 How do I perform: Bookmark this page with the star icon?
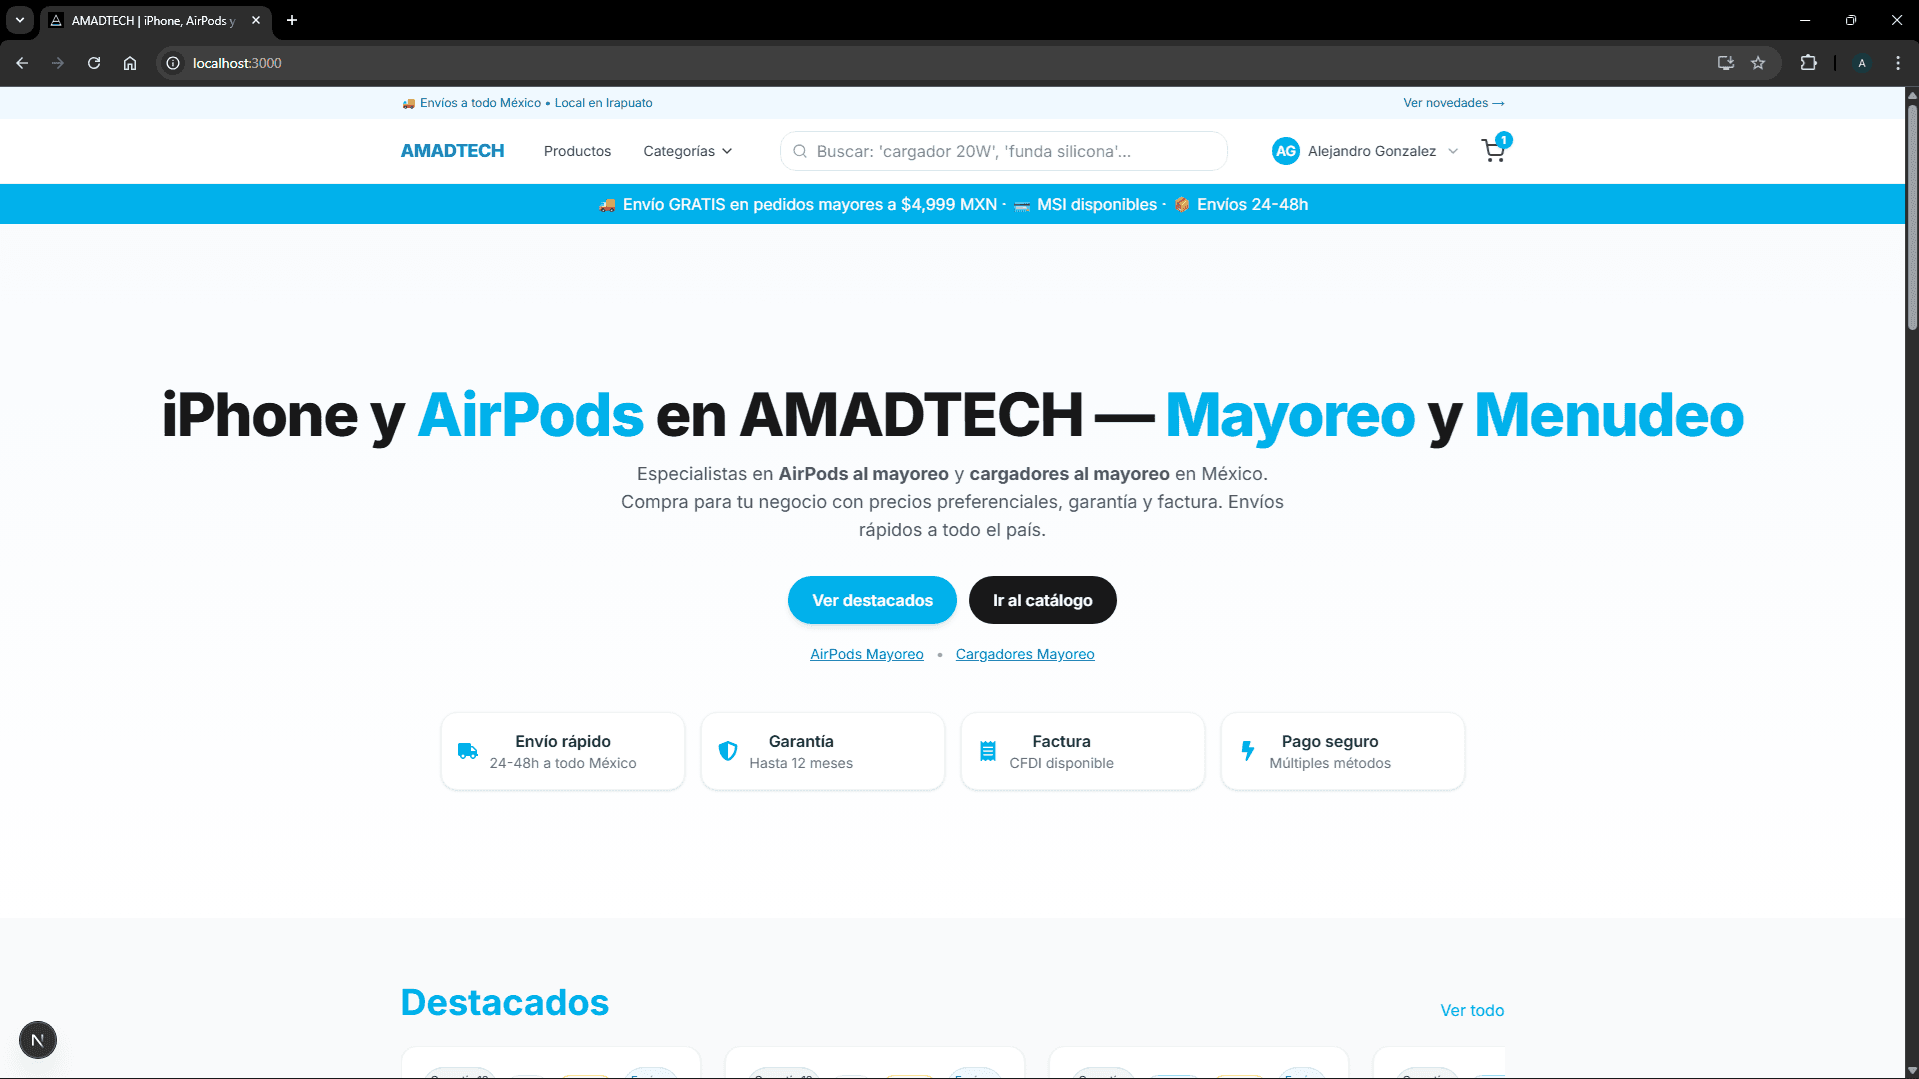[x=1758, y=63]
